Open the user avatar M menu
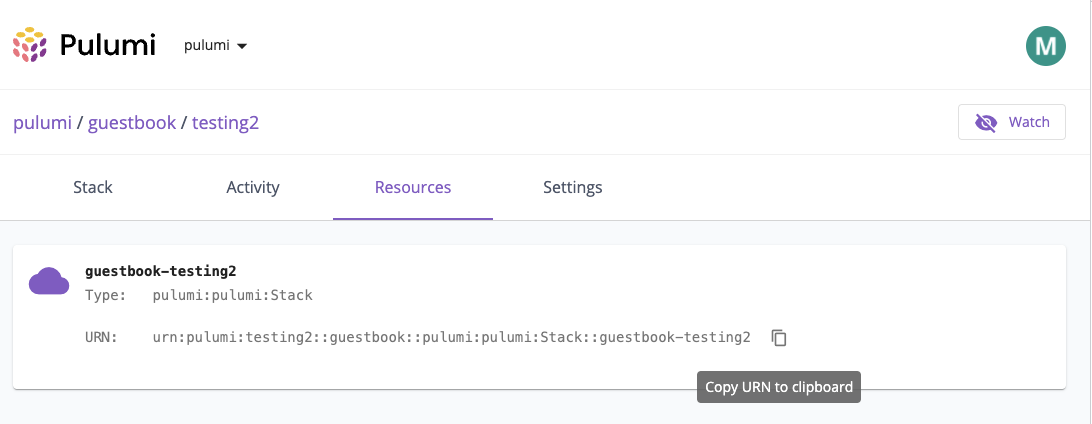Screen dimensions: 1092x424 tap(1045, 46)
